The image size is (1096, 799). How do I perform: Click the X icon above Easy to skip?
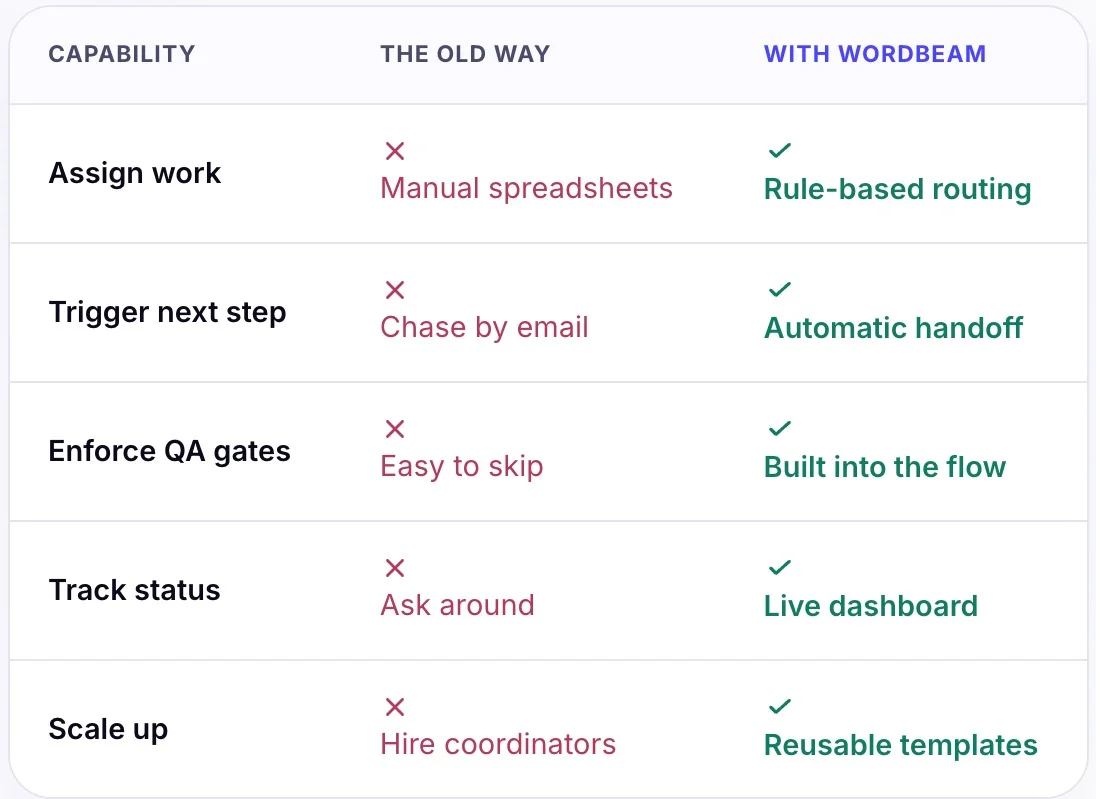[395, 429]
